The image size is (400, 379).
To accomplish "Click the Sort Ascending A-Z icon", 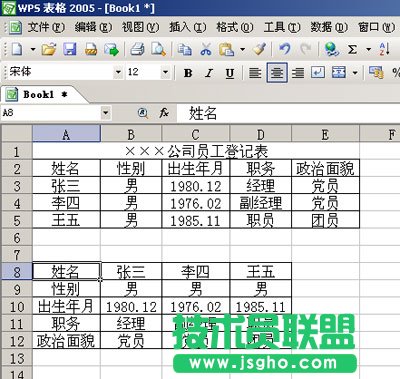I will 384,50.
